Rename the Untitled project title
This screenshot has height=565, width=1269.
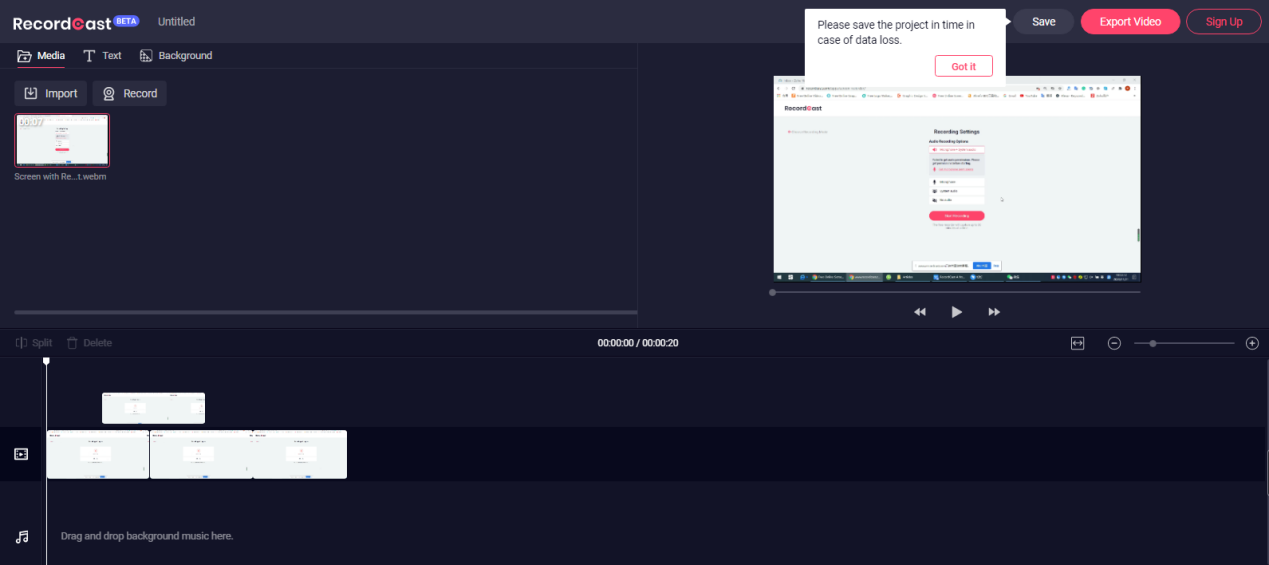click(176, 22)
